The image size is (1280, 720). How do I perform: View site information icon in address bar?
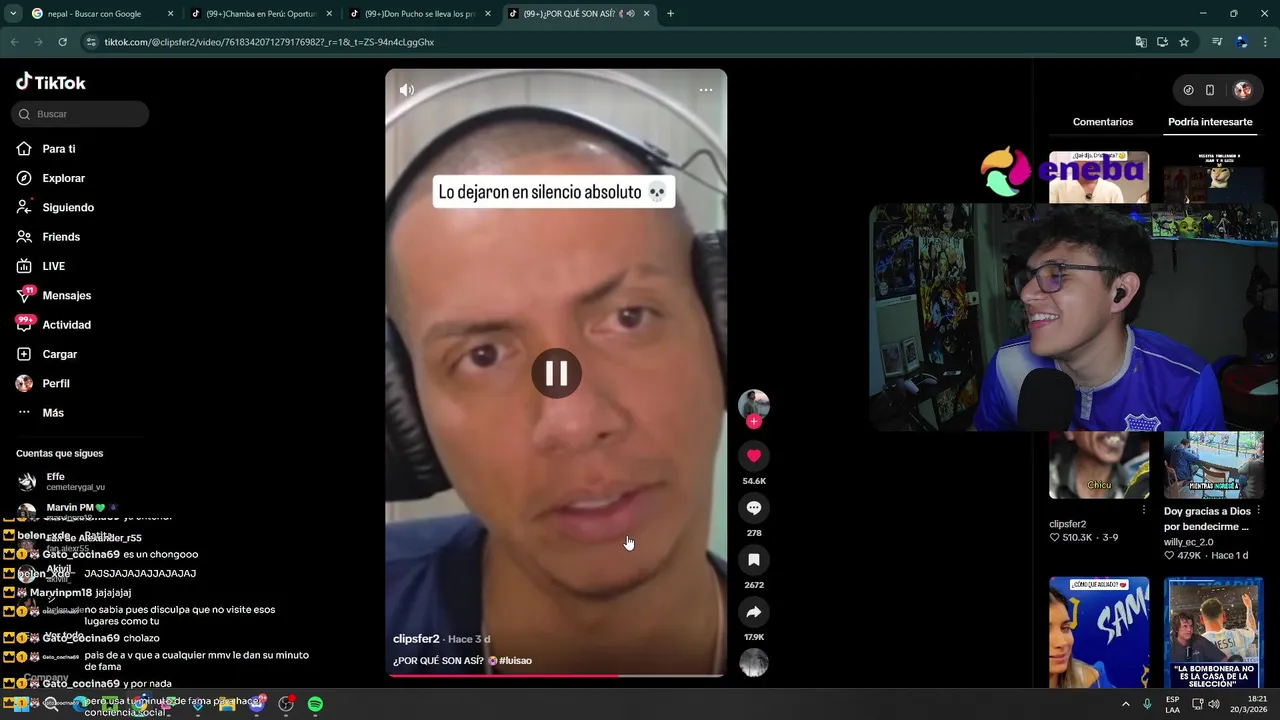[91, 42]
